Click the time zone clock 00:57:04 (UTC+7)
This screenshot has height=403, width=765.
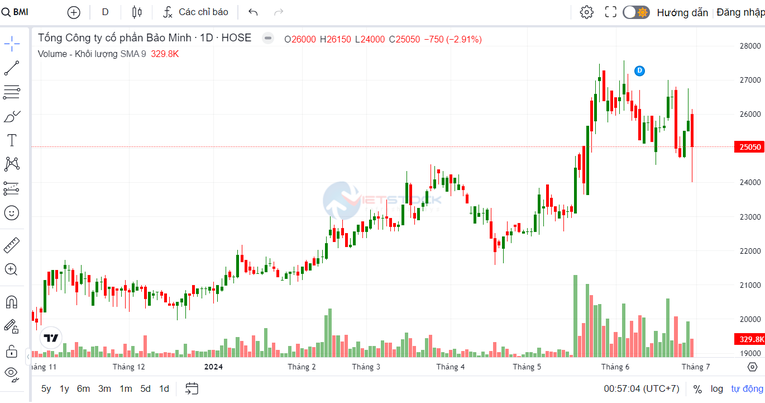click(x=642, y=389)
